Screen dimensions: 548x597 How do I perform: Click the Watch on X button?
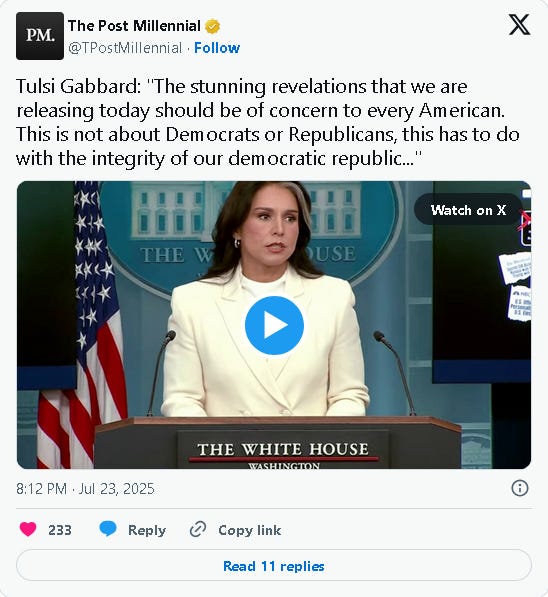coord(468,210)
